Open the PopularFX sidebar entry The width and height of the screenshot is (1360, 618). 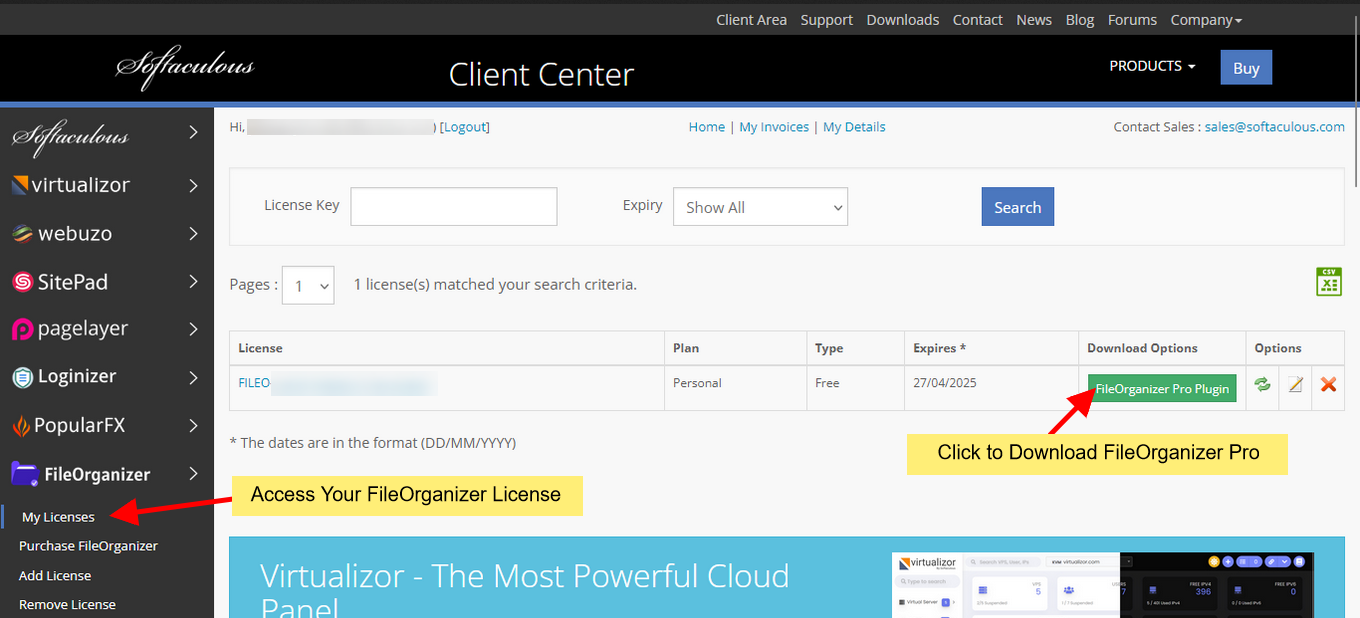tap(79, 425)
